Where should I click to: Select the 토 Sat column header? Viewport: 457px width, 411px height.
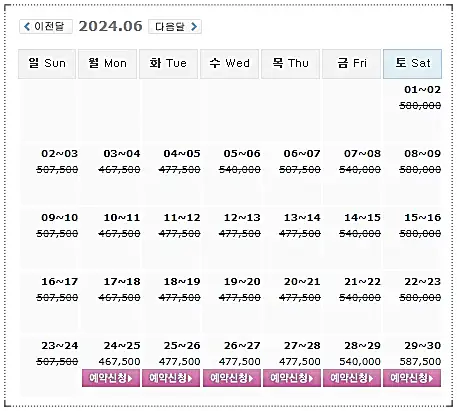point(413,64)
